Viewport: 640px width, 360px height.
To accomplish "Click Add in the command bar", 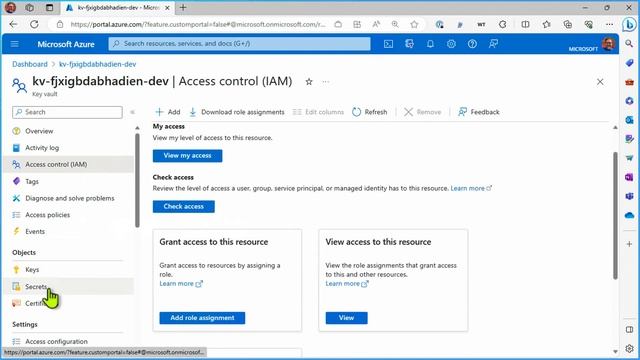I will [168, 112].
